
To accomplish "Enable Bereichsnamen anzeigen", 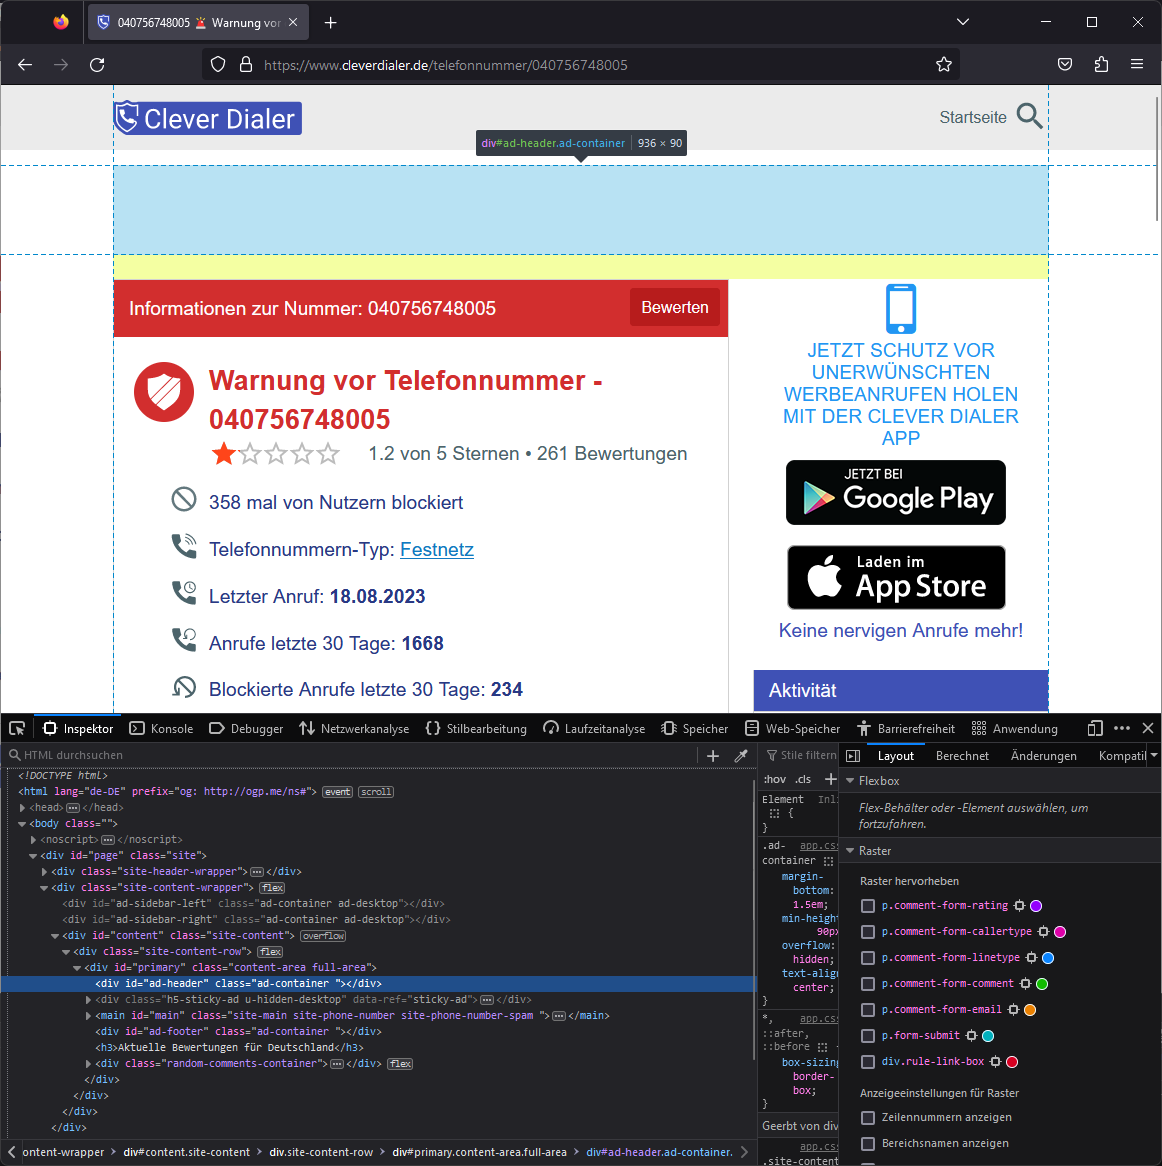I will (x=867, y=1143).
